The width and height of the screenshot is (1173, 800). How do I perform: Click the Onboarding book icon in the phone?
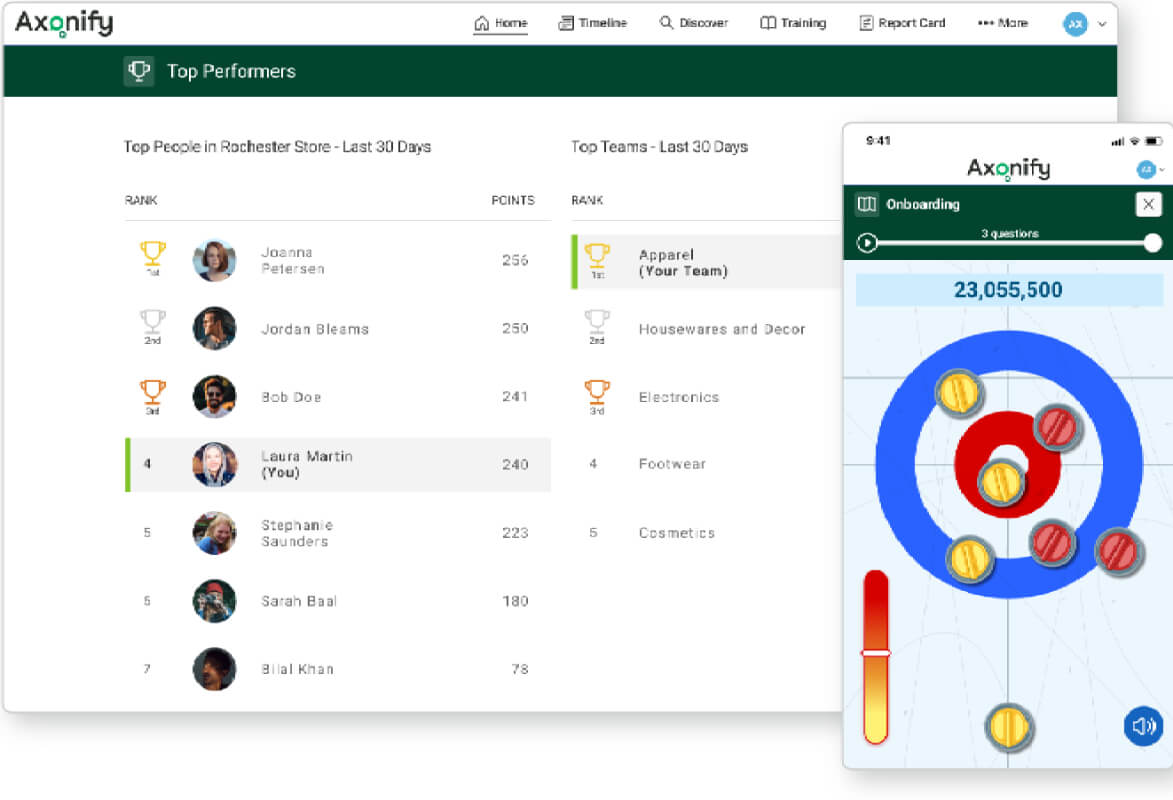867,204
